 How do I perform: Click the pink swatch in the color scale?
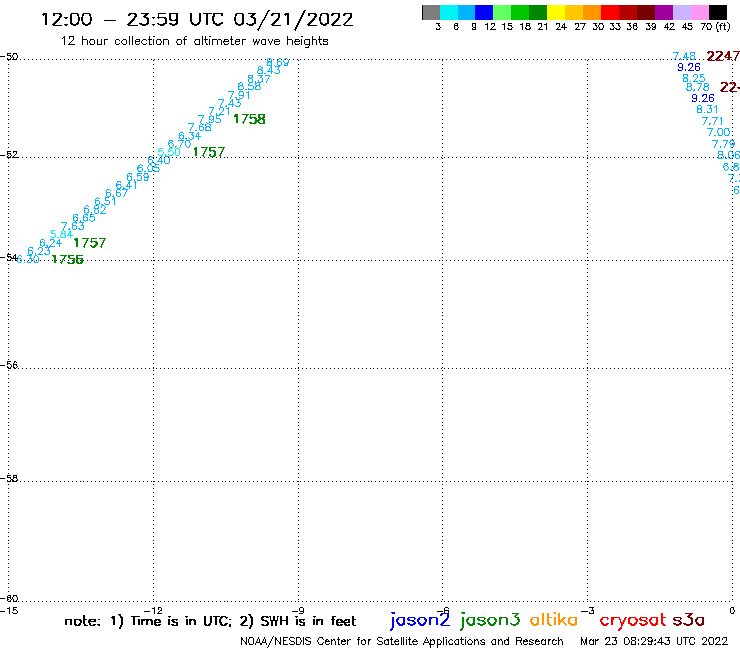pos(699,13)
